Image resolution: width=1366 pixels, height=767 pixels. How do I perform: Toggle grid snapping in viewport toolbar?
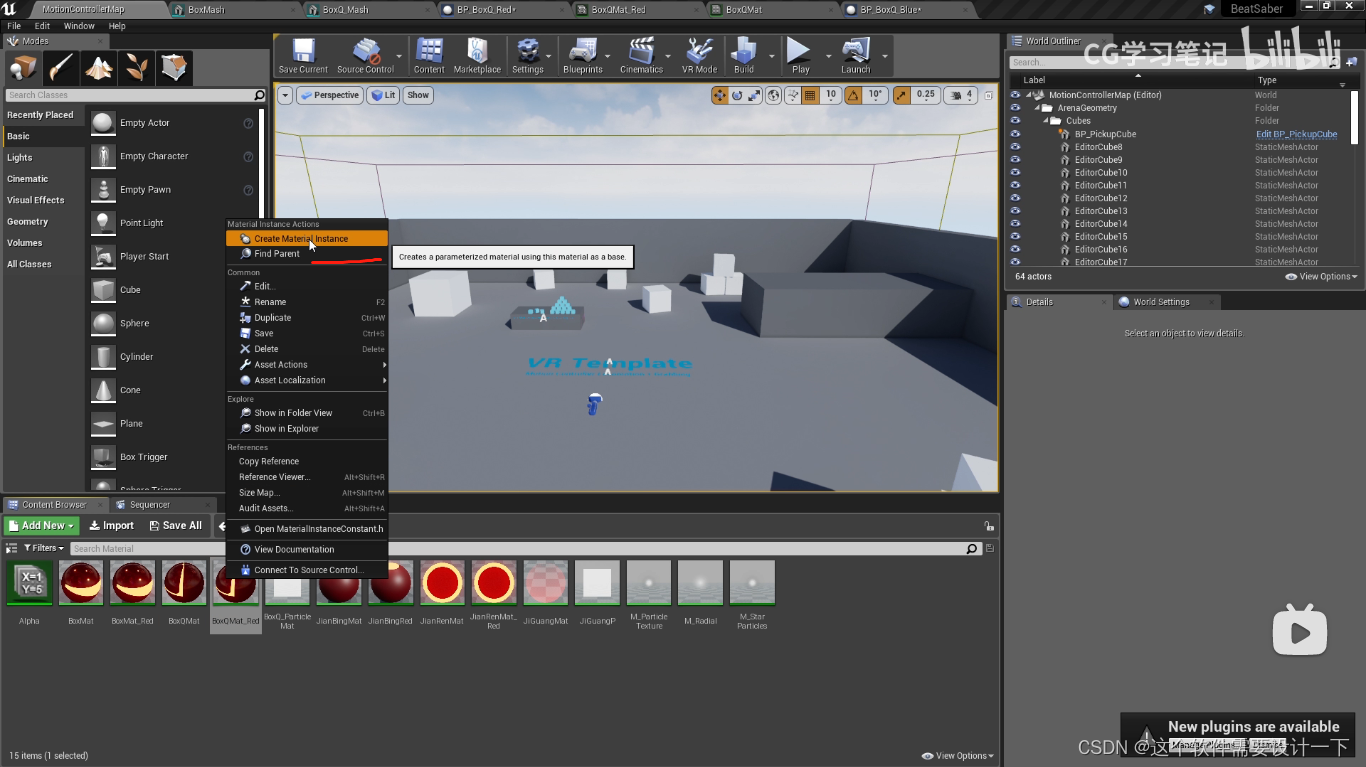pos(810,95)
